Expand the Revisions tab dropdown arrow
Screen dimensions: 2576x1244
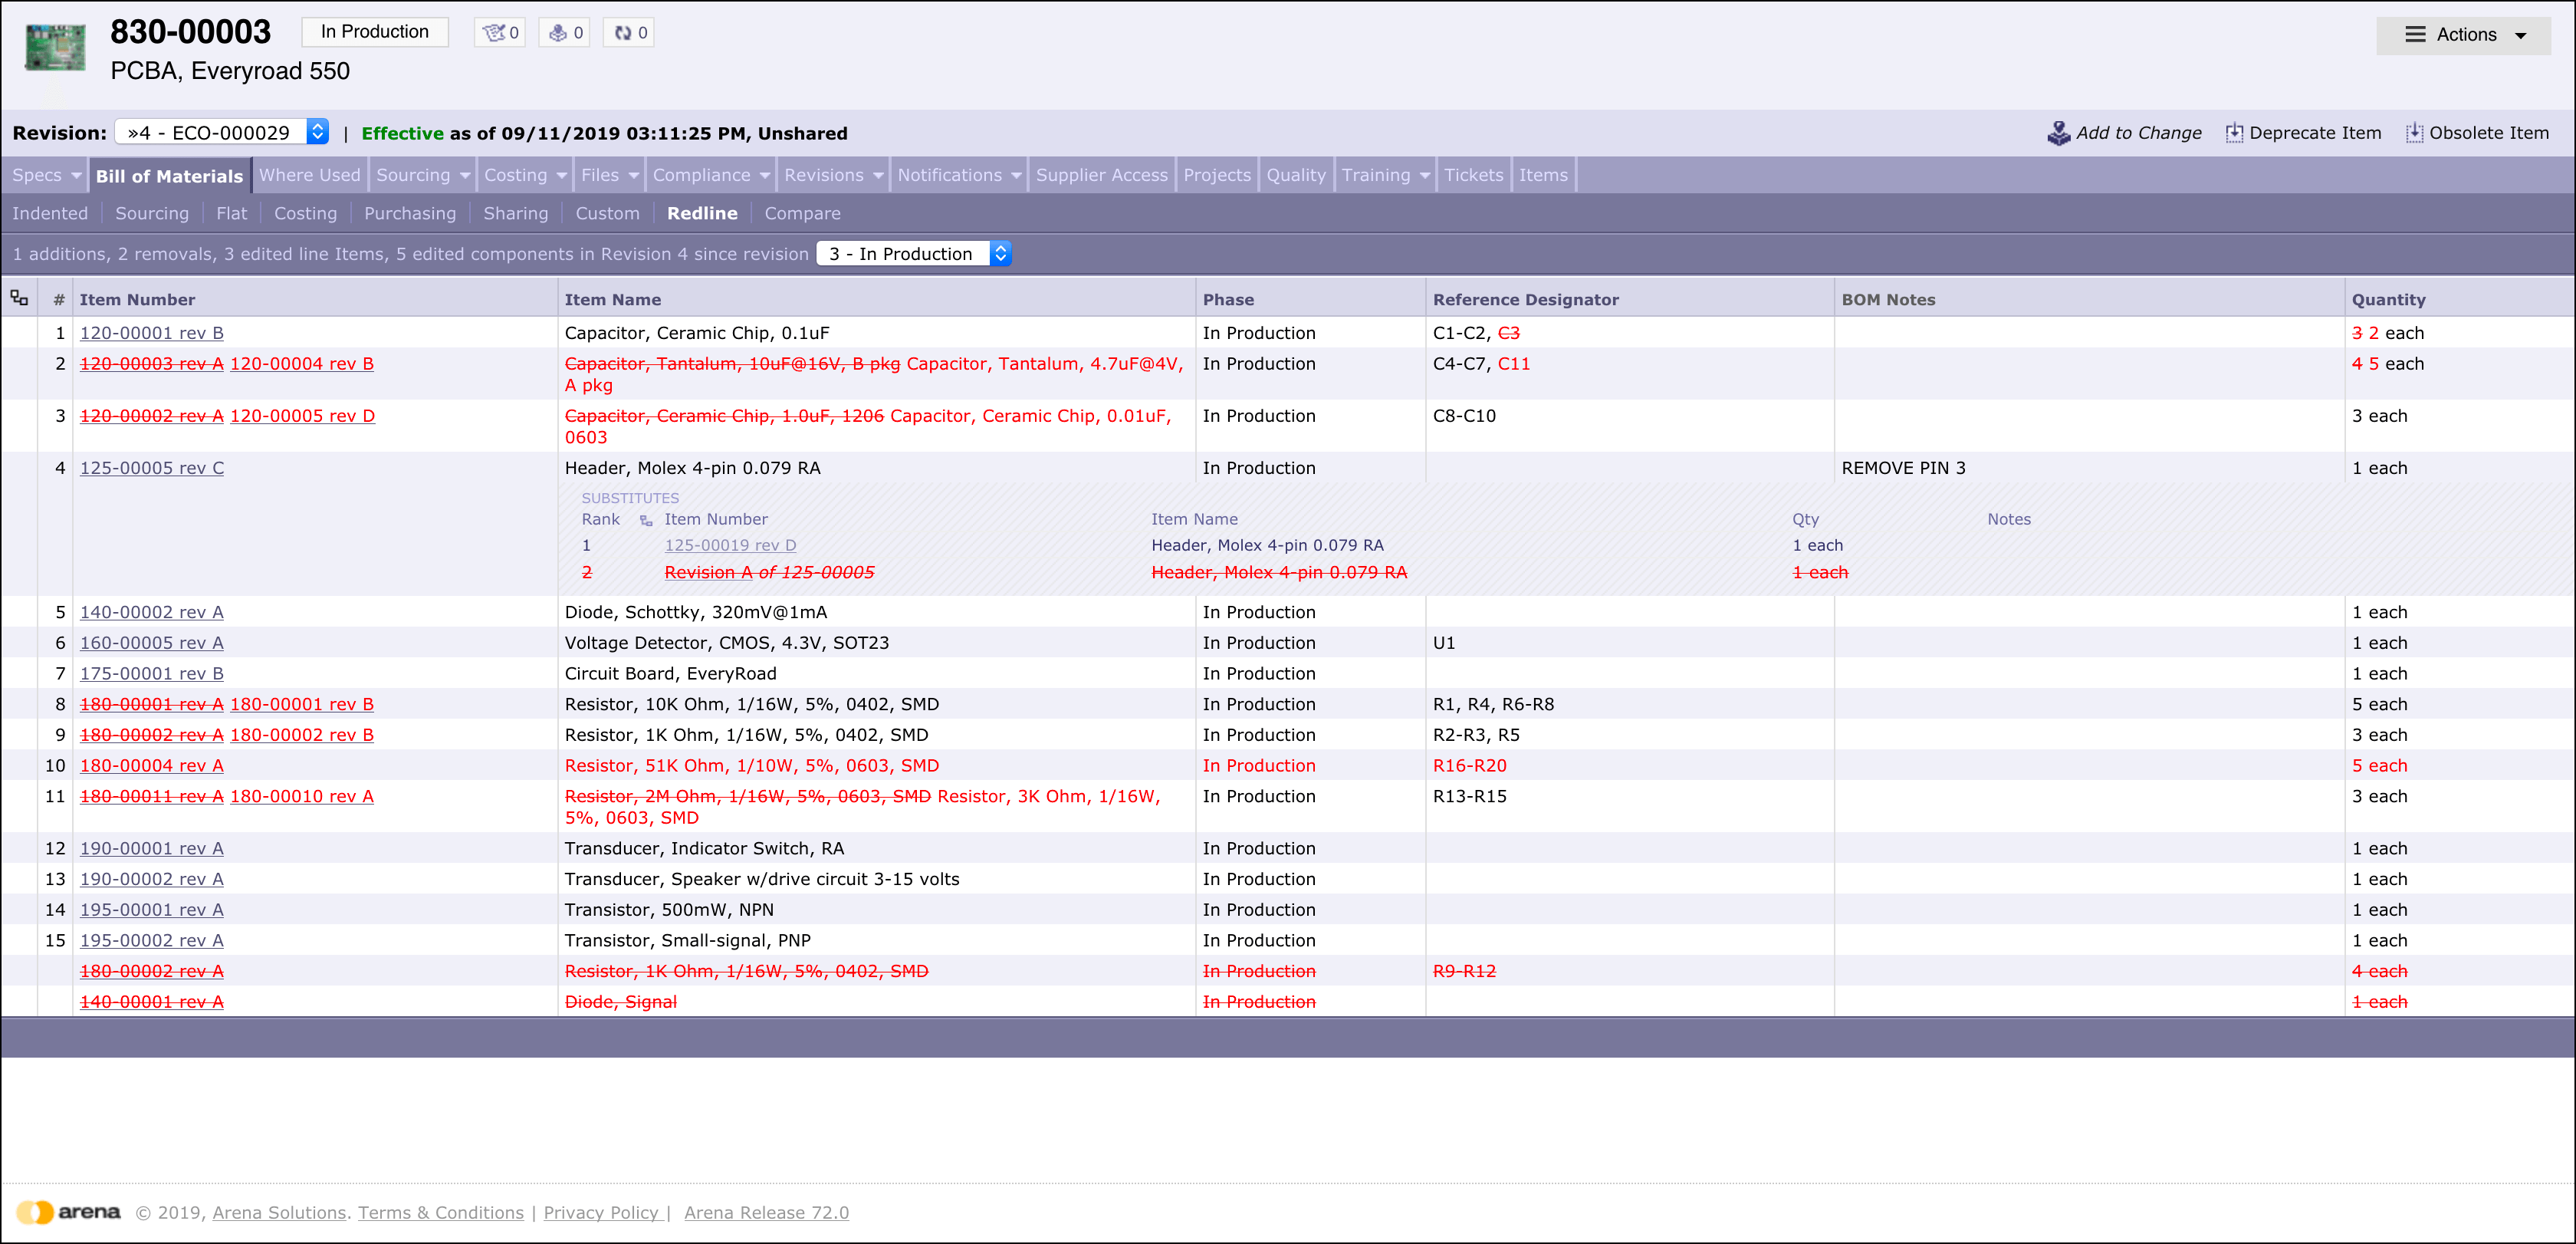click(x=878, y=175)
